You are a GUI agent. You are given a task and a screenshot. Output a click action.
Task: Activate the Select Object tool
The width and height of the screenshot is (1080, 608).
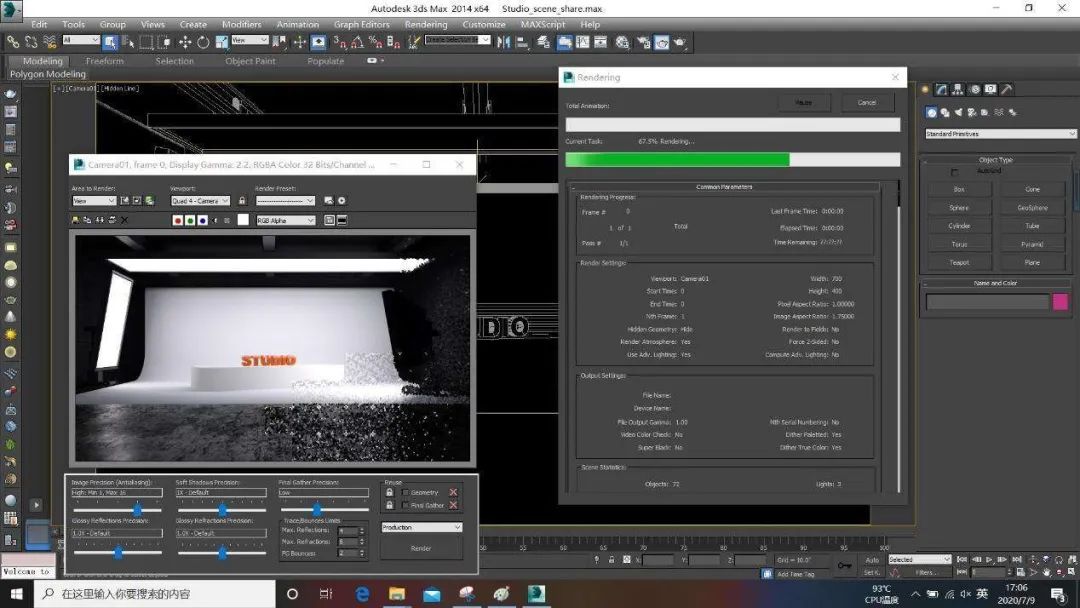click(x=110, y=42)
